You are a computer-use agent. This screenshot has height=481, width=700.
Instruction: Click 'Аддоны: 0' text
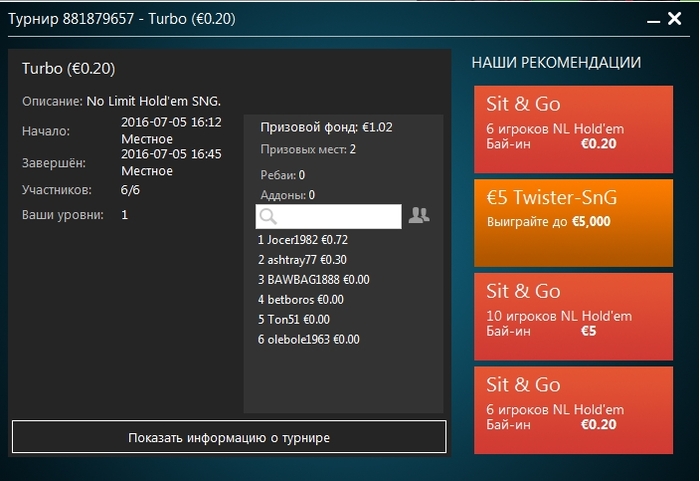point(288,195)
